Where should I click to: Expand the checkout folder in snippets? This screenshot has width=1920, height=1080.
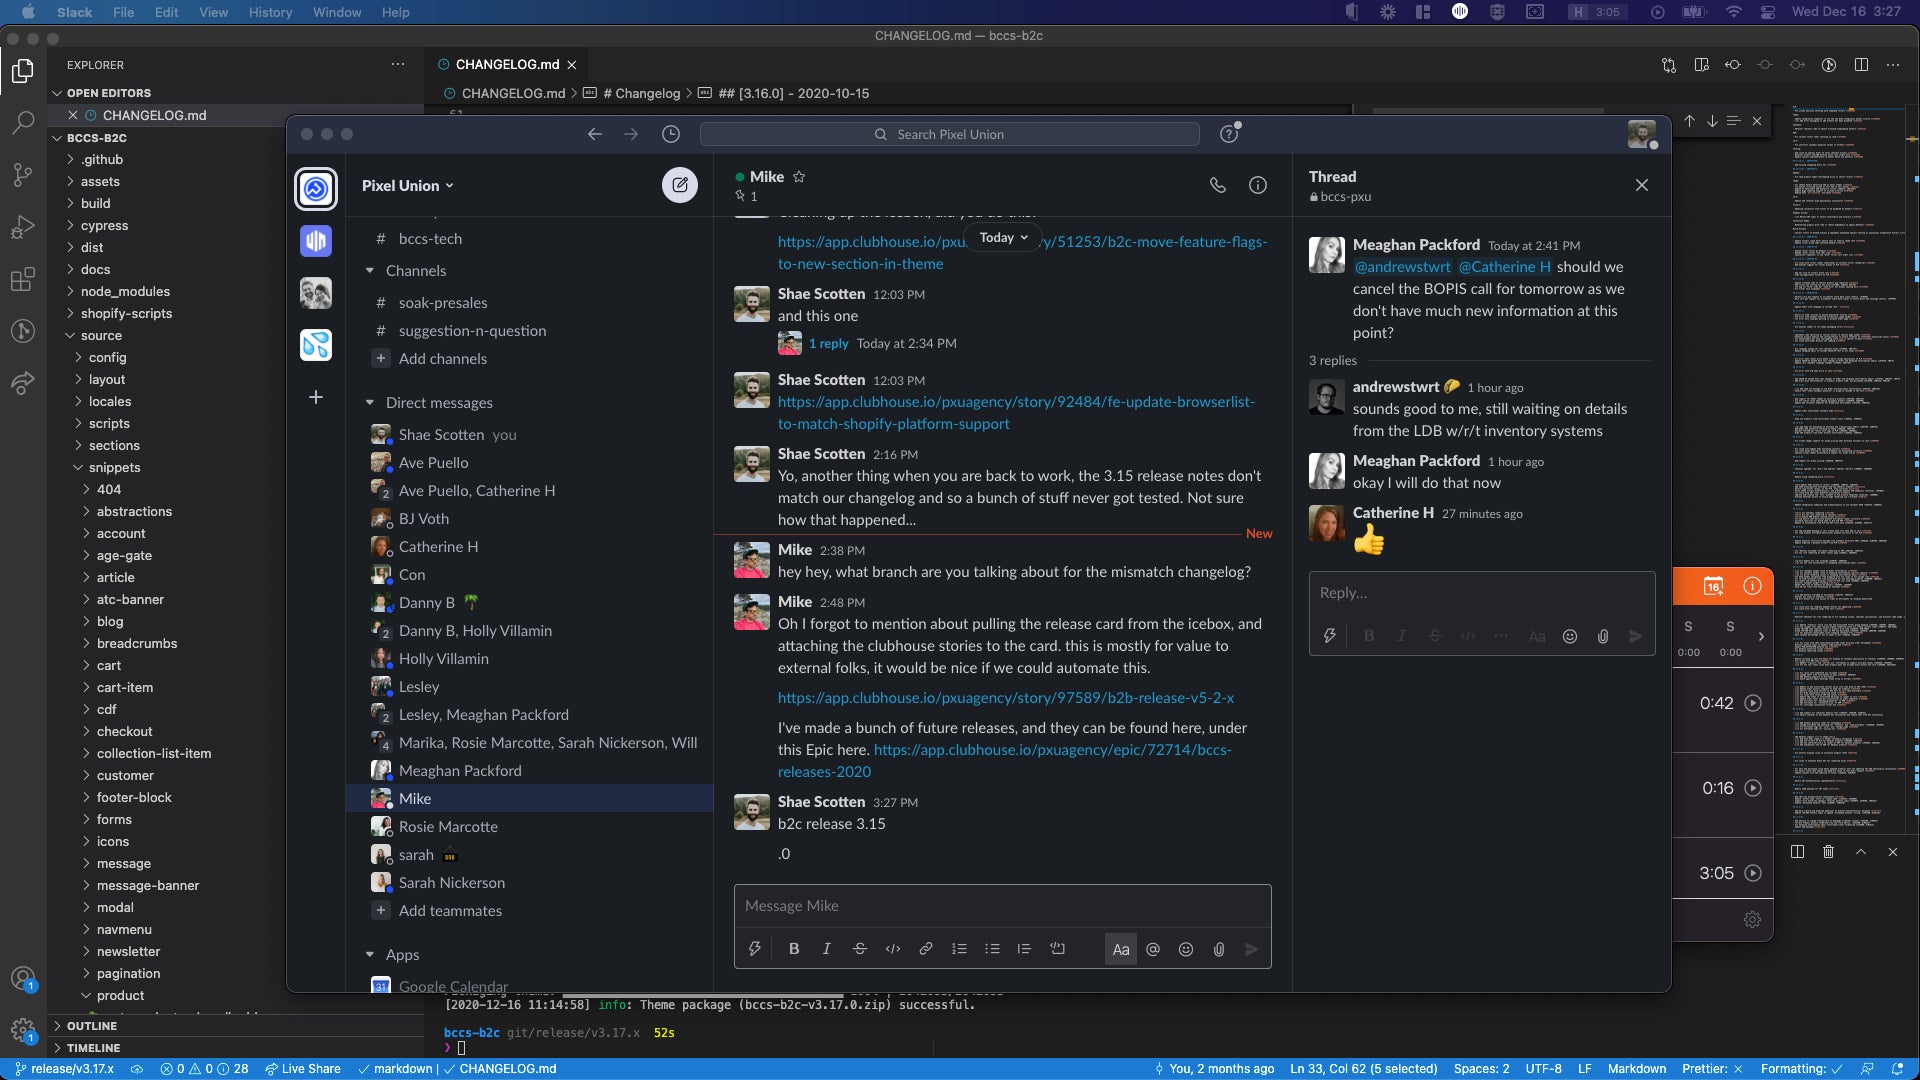point(124,731)
